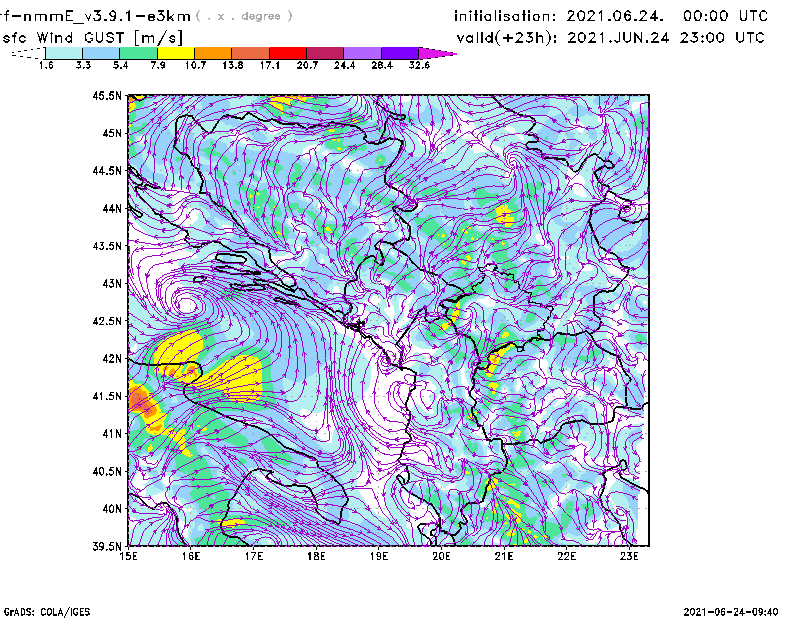Click the 22E longitude label
The height and width of the screenshot is (618, 800).
click(567, 556)
